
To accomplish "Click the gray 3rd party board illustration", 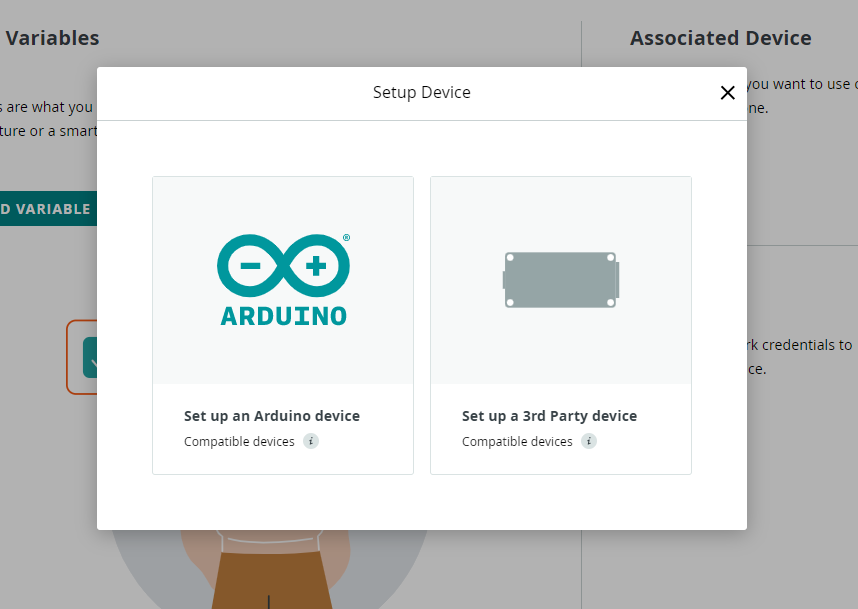I will [561, 280].
